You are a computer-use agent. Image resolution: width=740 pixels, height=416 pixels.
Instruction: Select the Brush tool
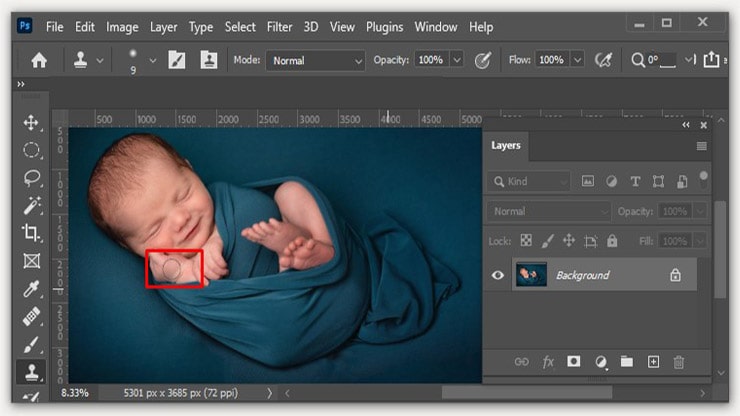coord(31,344)
